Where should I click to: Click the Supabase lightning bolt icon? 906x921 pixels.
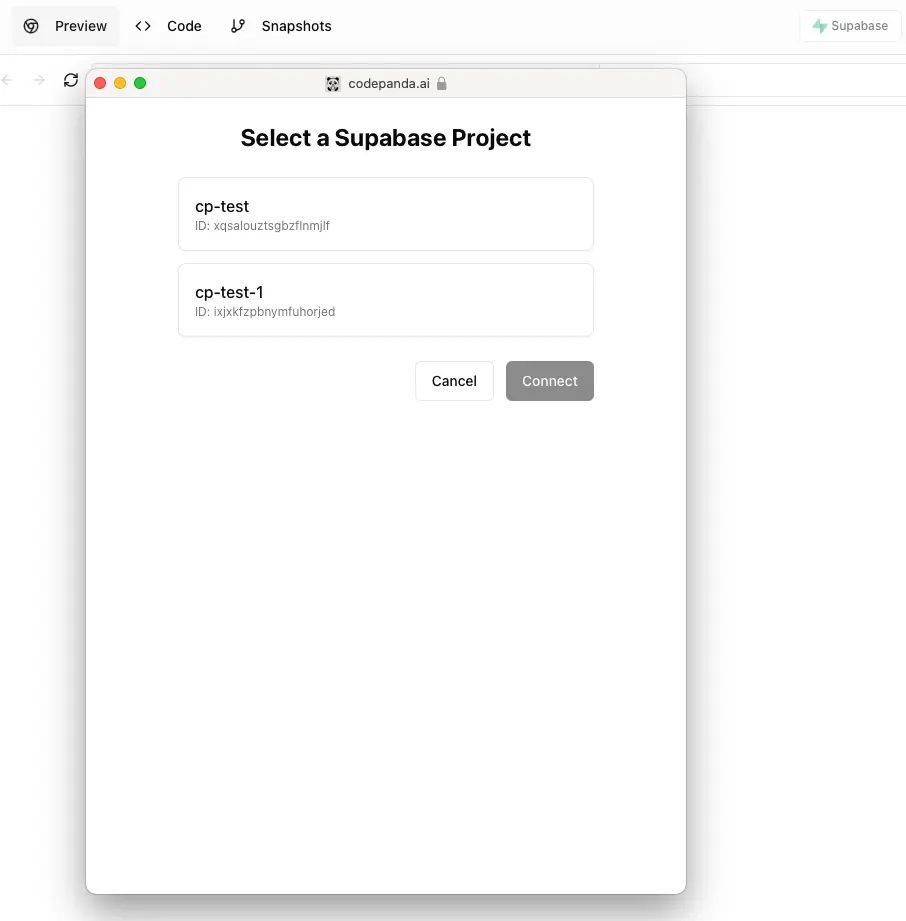[x=820, y=26]
